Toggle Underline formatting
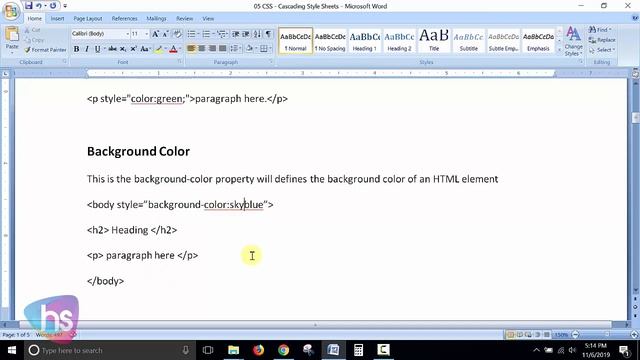 (97, 49)
